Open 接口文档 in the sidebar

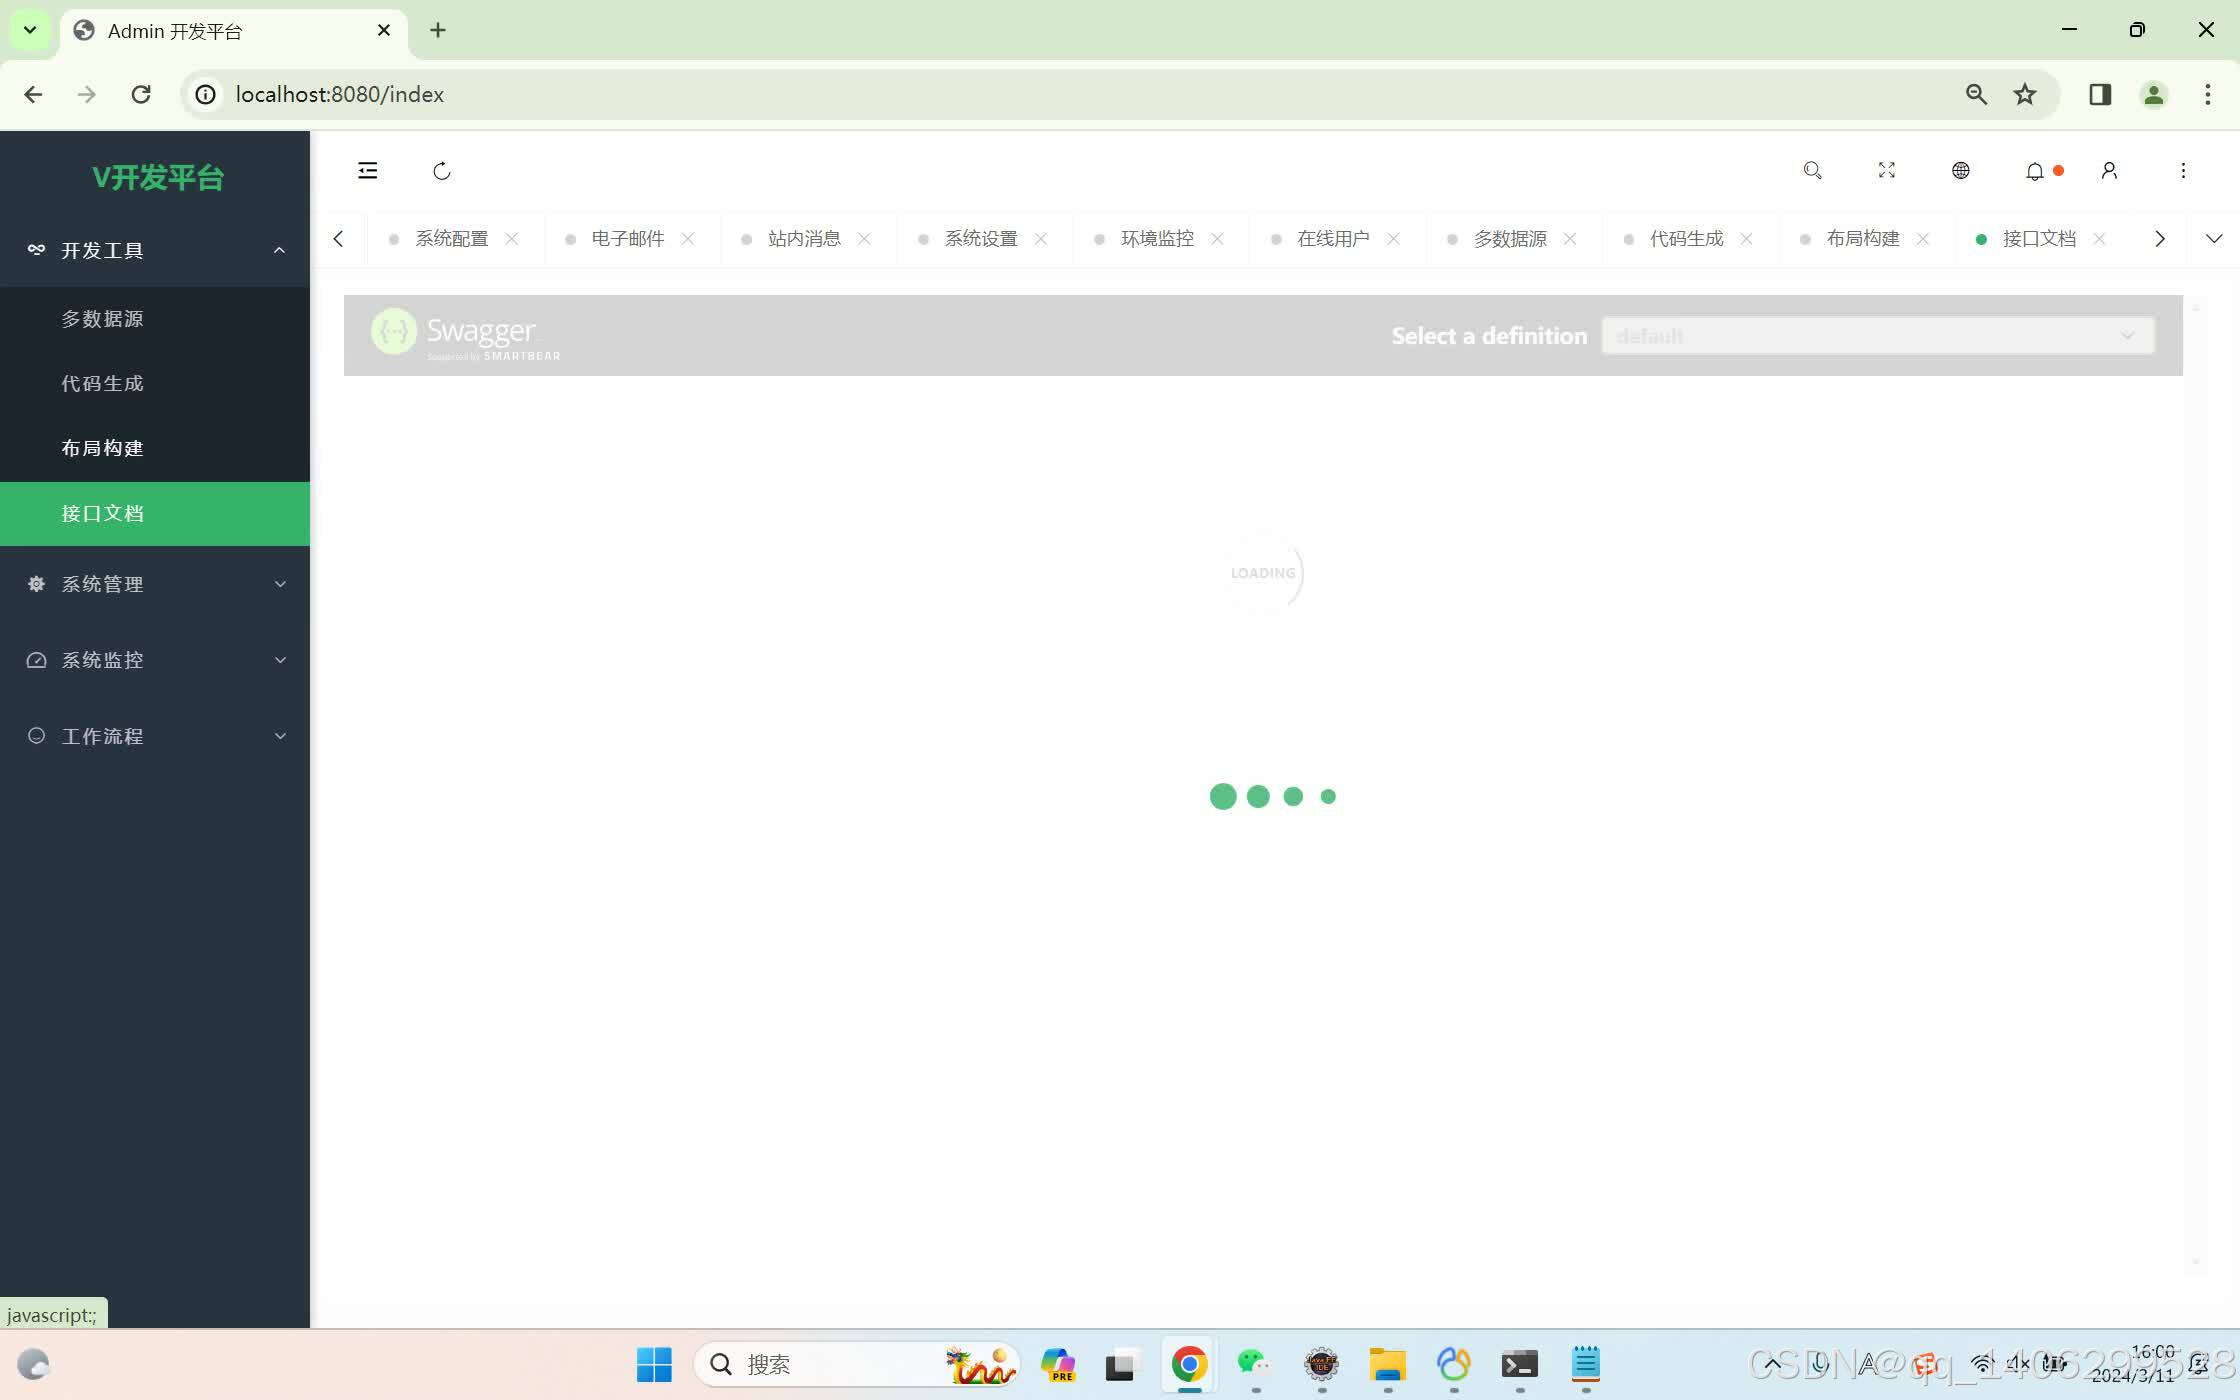[155, 514]
